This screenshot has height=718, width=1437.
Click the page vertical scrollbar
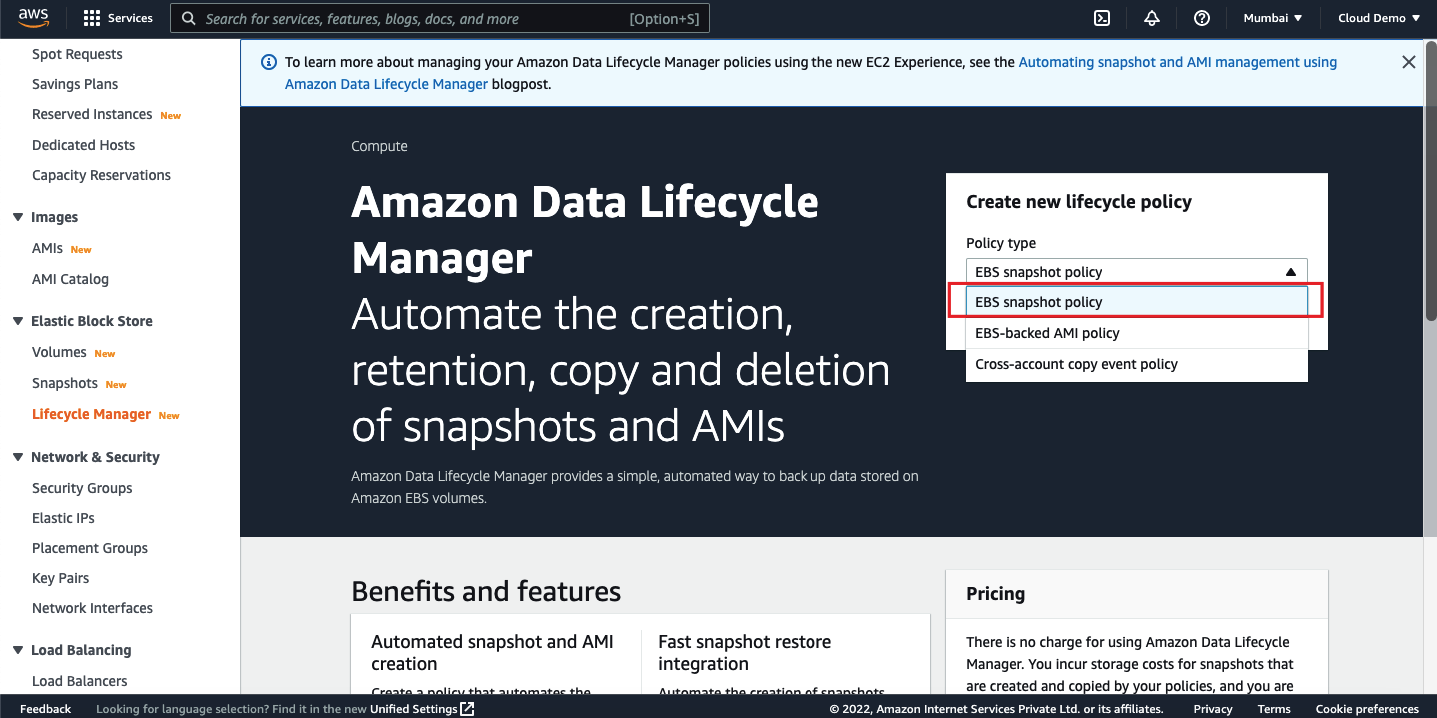tap(1430, 180)
